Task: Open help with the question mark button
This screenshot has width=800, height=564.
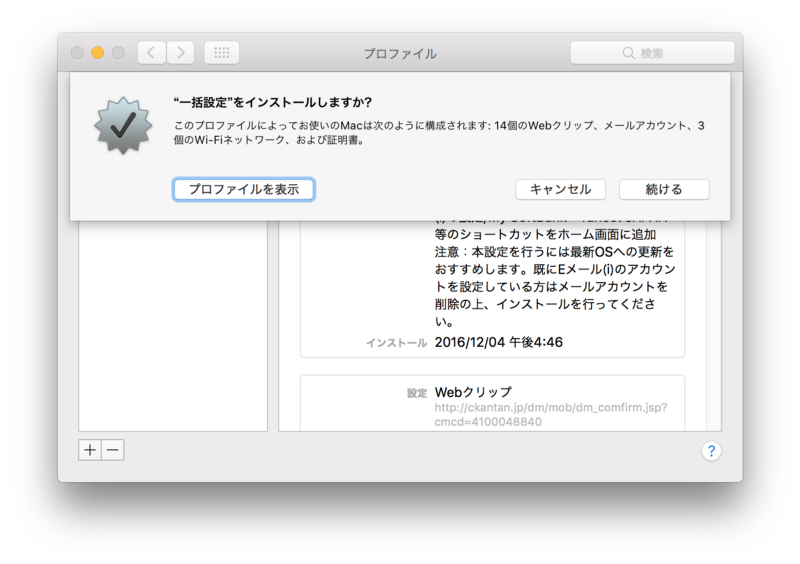Action: point(711,451)
